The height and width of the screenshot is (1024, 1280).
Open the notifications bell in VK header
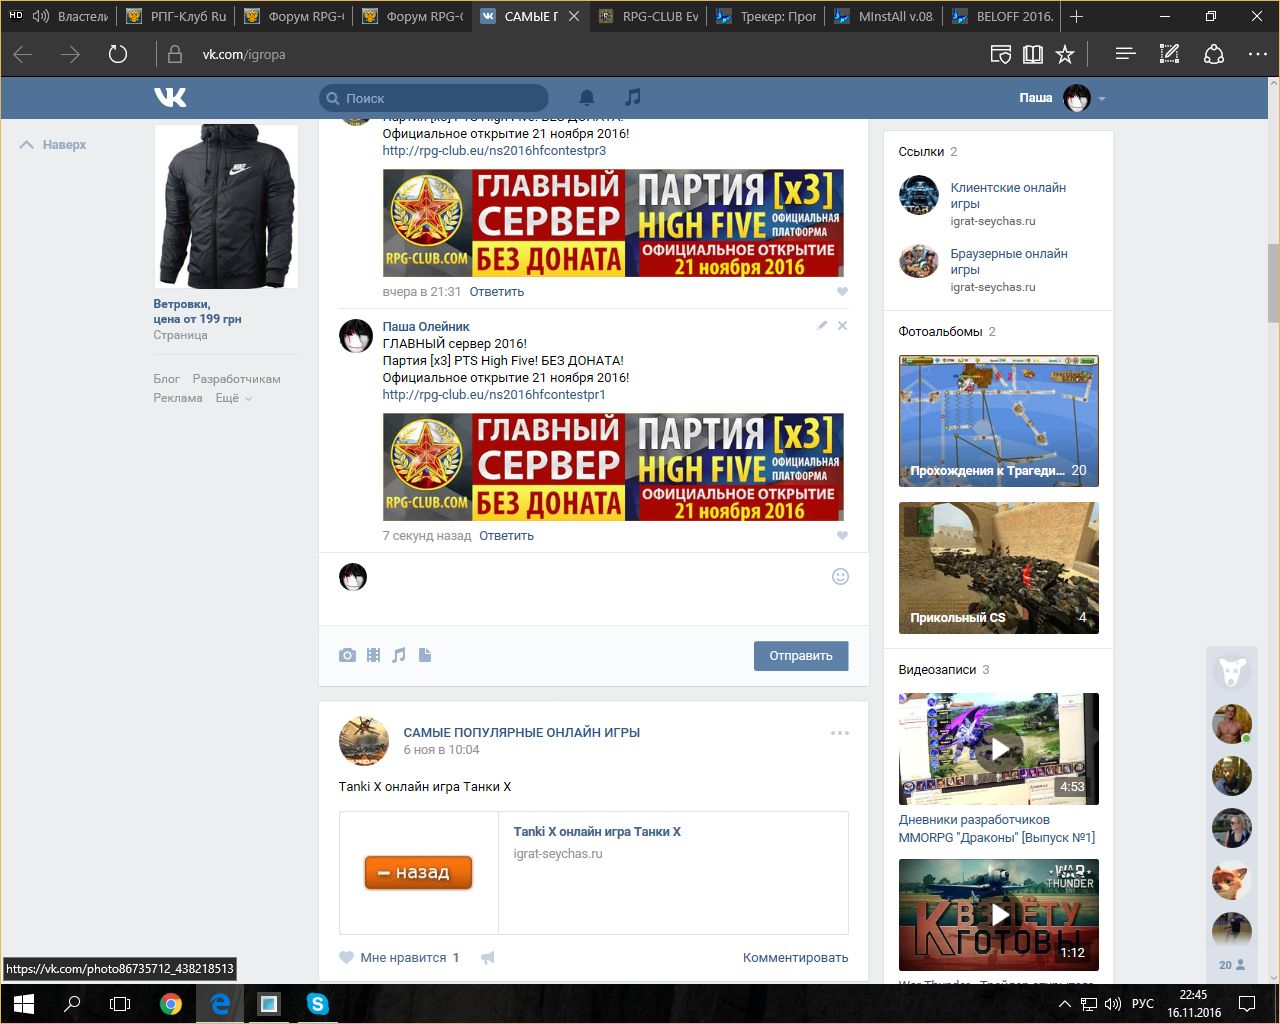click(x=587, y=97)
